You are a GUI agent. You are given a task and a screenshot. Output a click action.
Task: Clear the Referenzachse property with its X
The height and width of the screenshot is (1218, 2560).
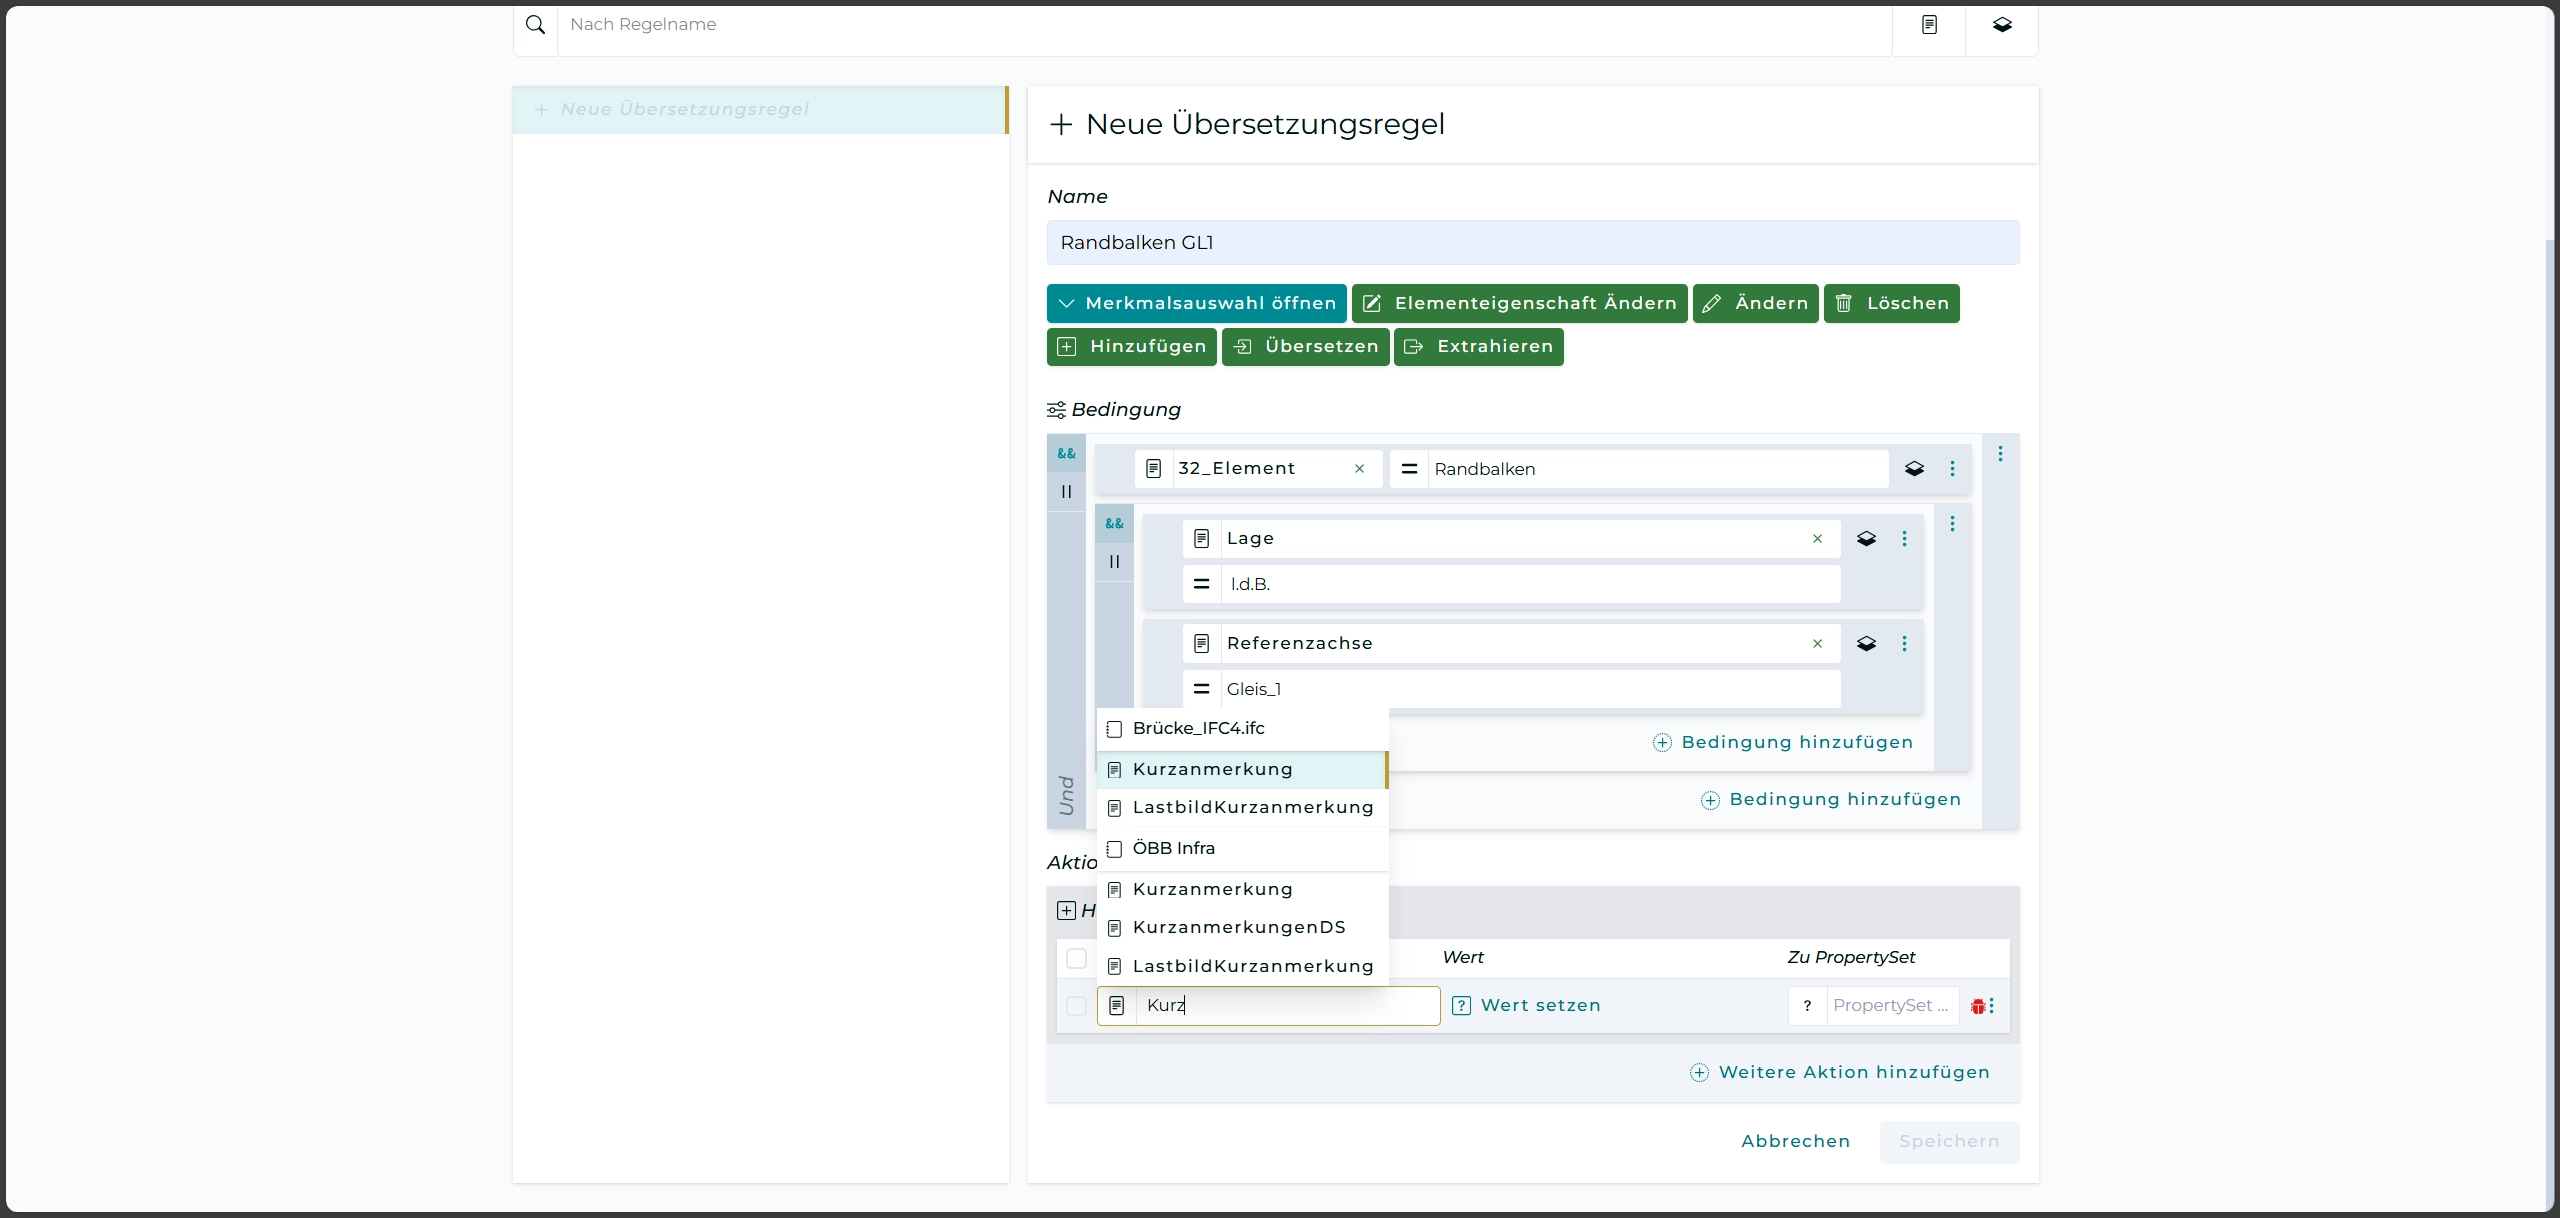pos(1817,644)
